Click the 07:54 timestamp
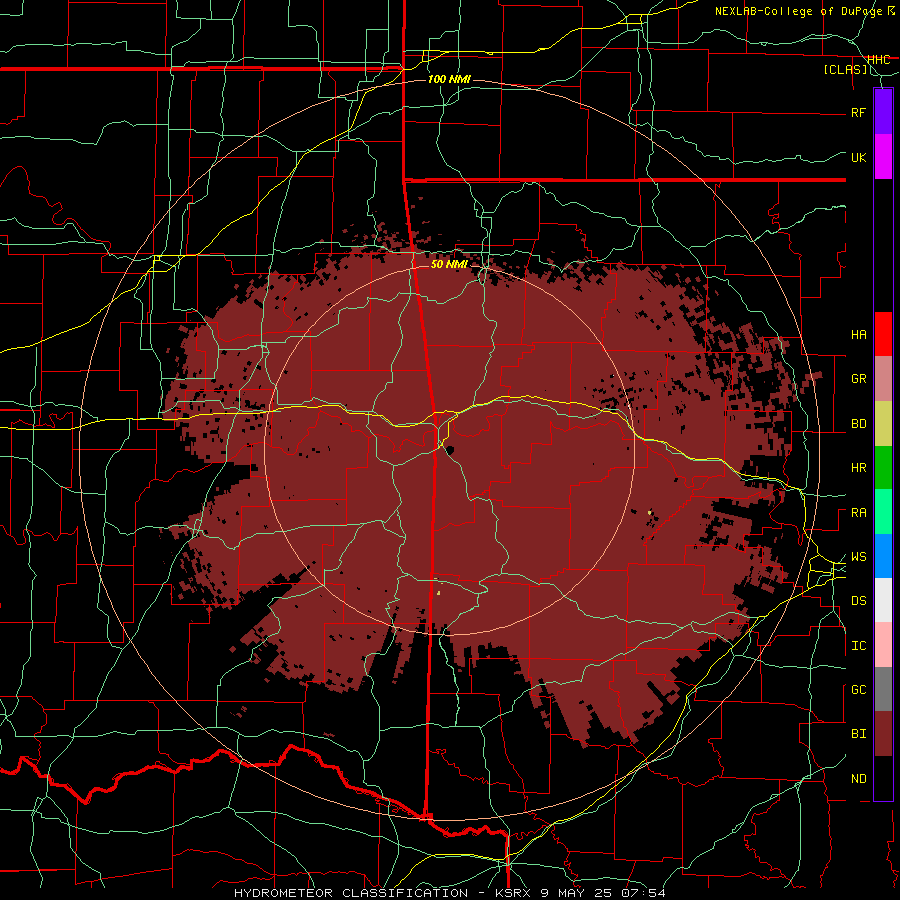 pos(643,893)
